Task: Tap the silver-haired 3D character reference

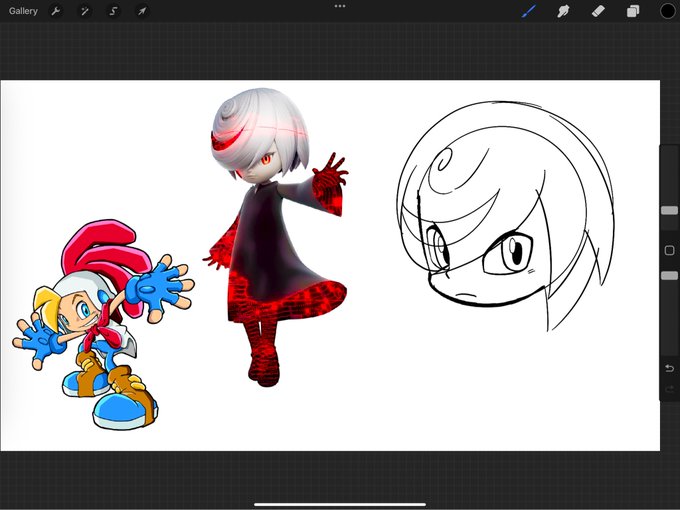Action: point(277,237)
